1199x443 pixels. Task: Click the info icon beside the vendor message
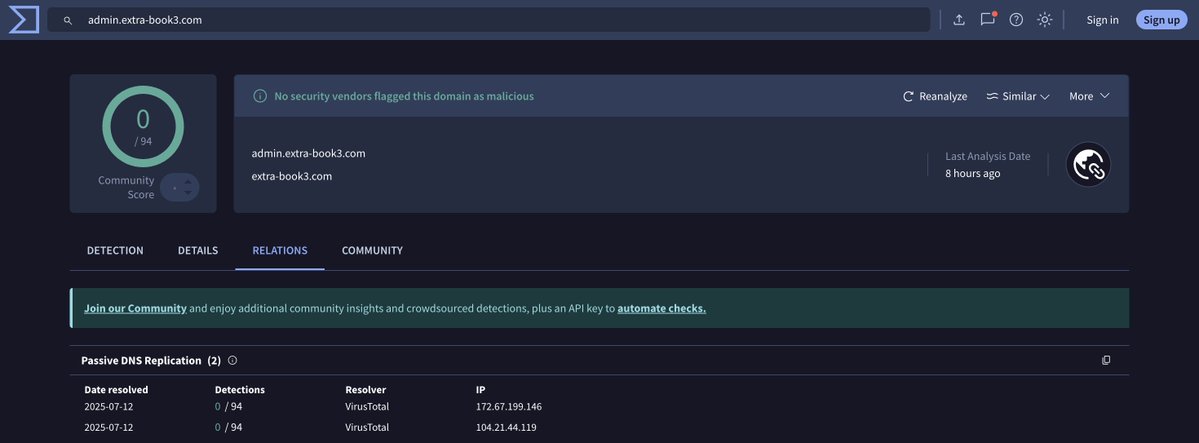260,96
